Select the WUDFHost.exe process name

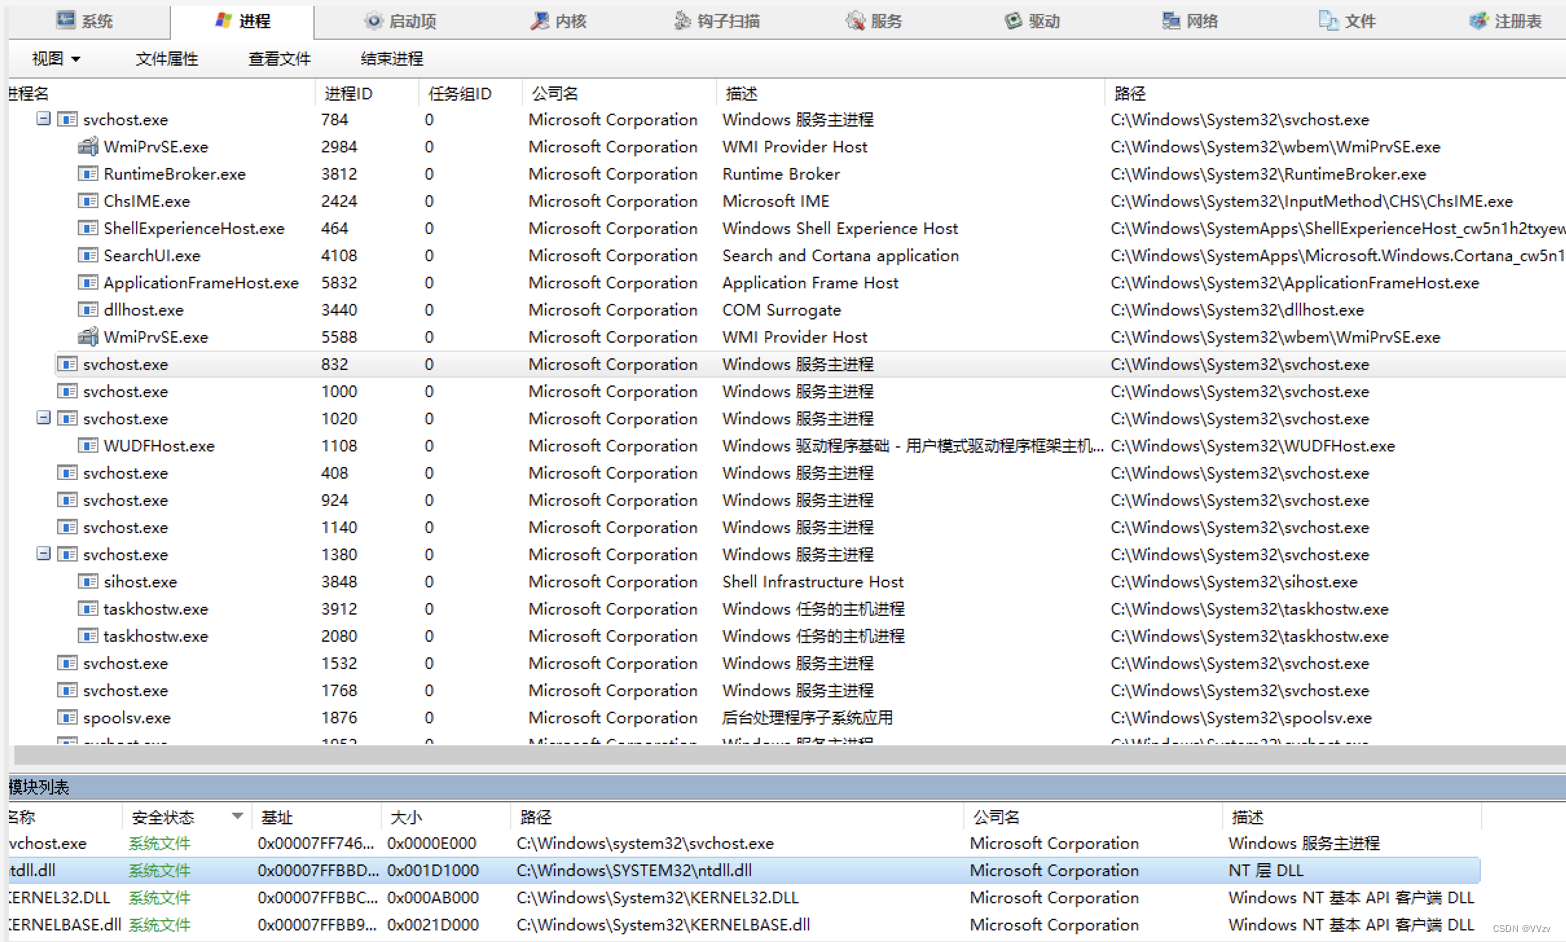tap(159, 446)
